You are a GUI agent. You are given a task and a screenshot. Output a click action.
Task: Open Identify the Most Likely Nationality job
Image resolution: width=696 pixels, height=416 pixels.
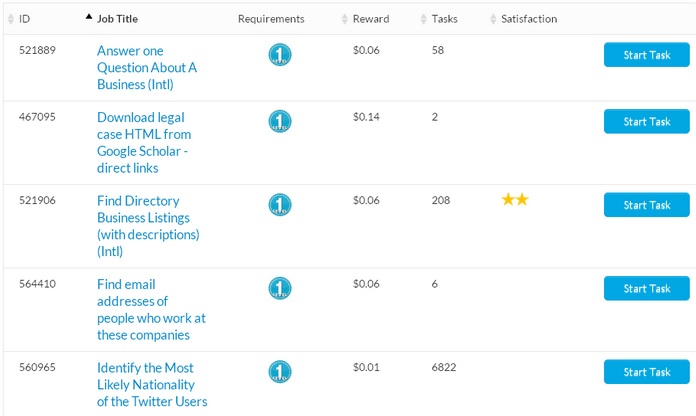pos(152,384)
